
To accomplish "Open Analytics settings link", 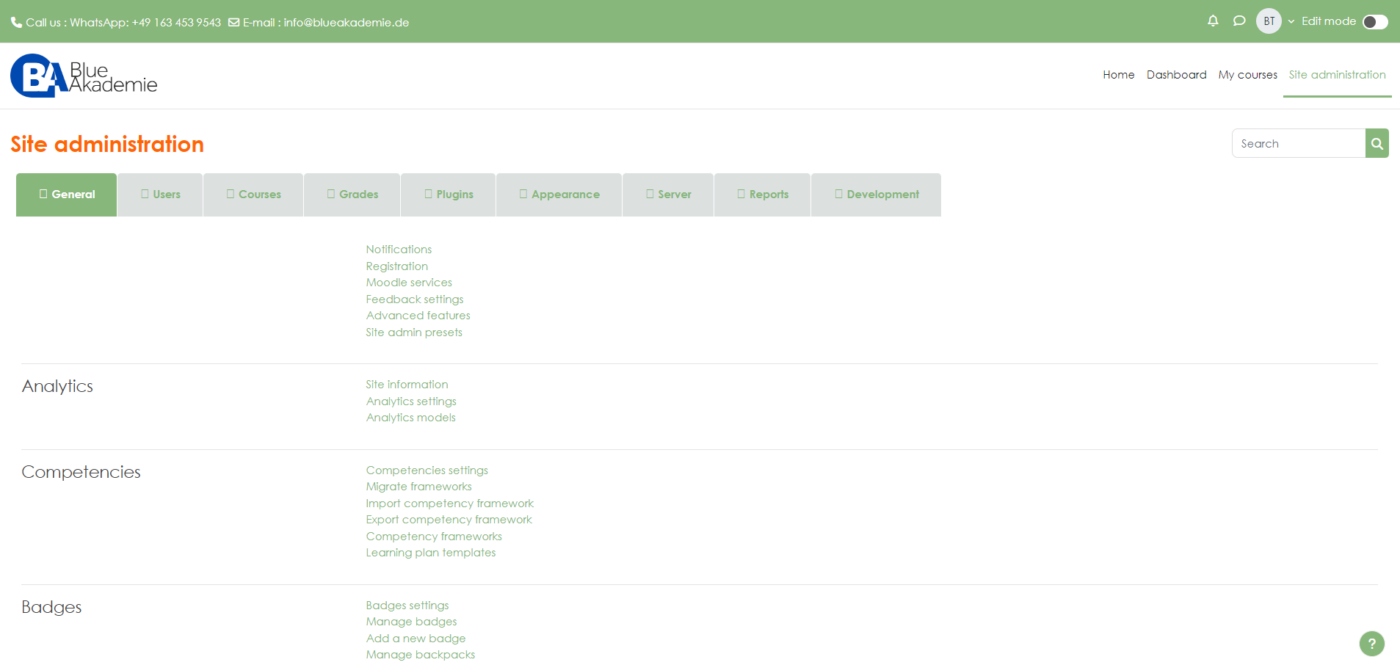I will pos(411,401).
